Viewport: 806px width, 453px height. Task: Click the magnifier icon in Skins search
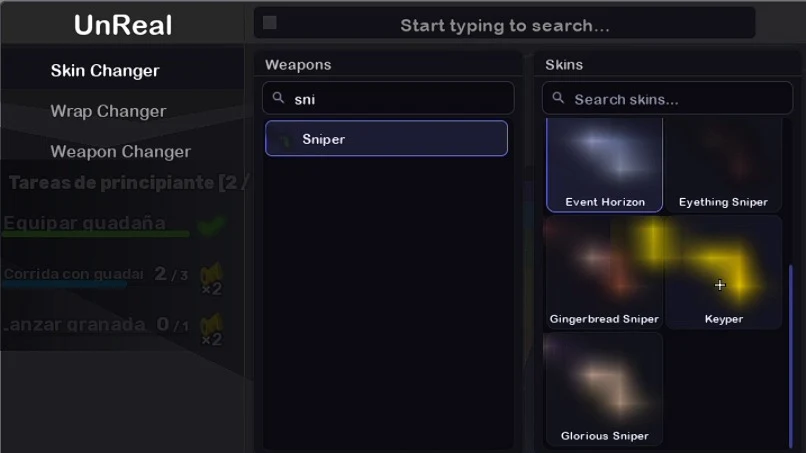pyautogui.click(x=558, y=98)
